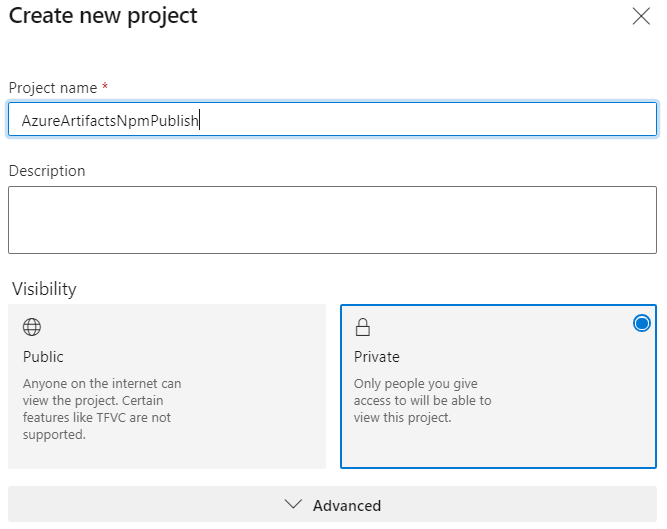The image size is (667, 529).
Task: Select the Private visibility radio button
Action: 641,323
